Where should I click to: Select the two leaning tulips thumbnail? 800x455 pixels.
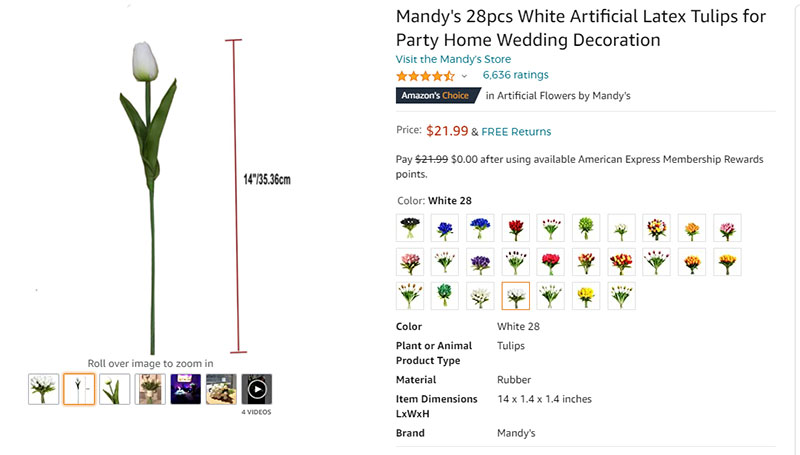tap(115, 389)
